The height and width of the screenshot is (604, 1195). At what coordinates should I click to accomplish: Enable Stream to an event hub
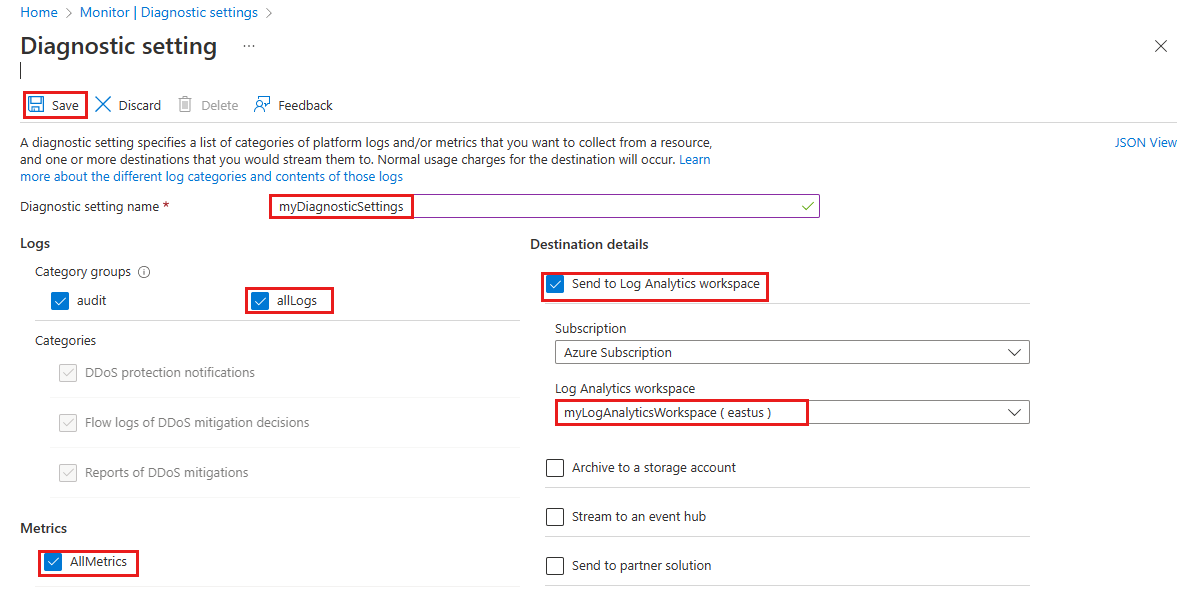point(555,516)
